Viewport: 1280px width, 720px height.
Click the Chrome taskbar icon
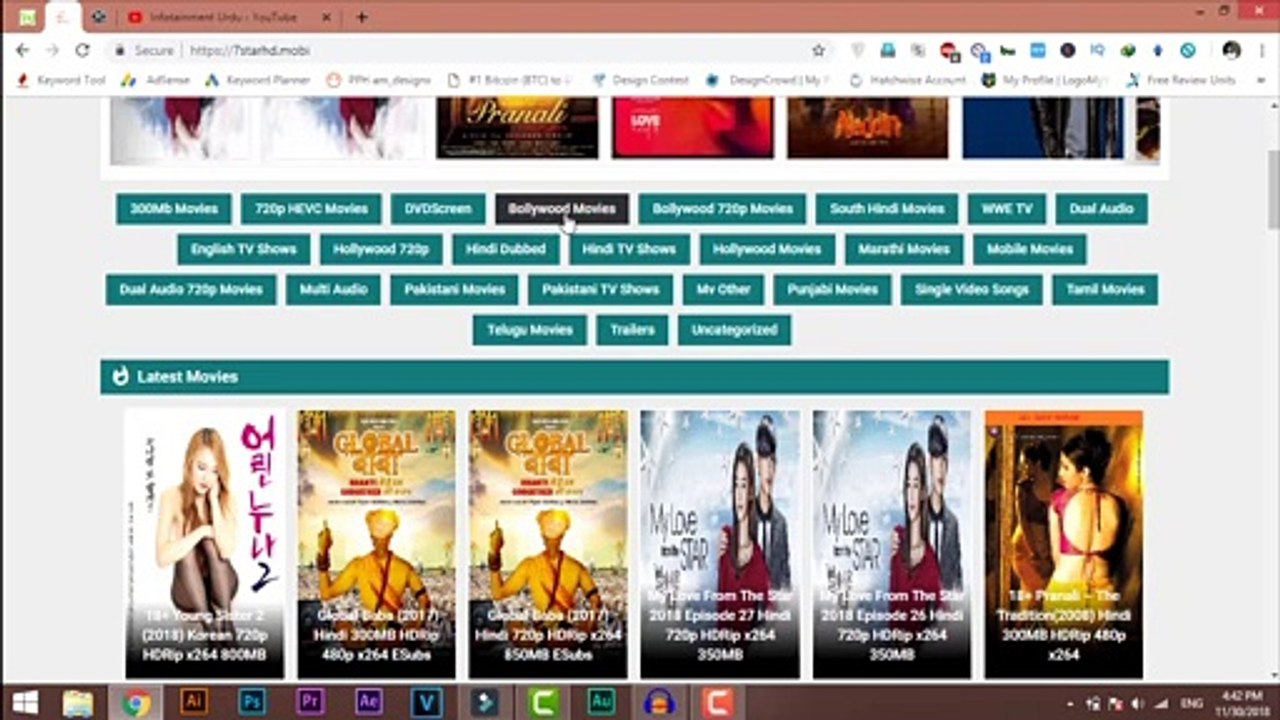pos(136,703)
